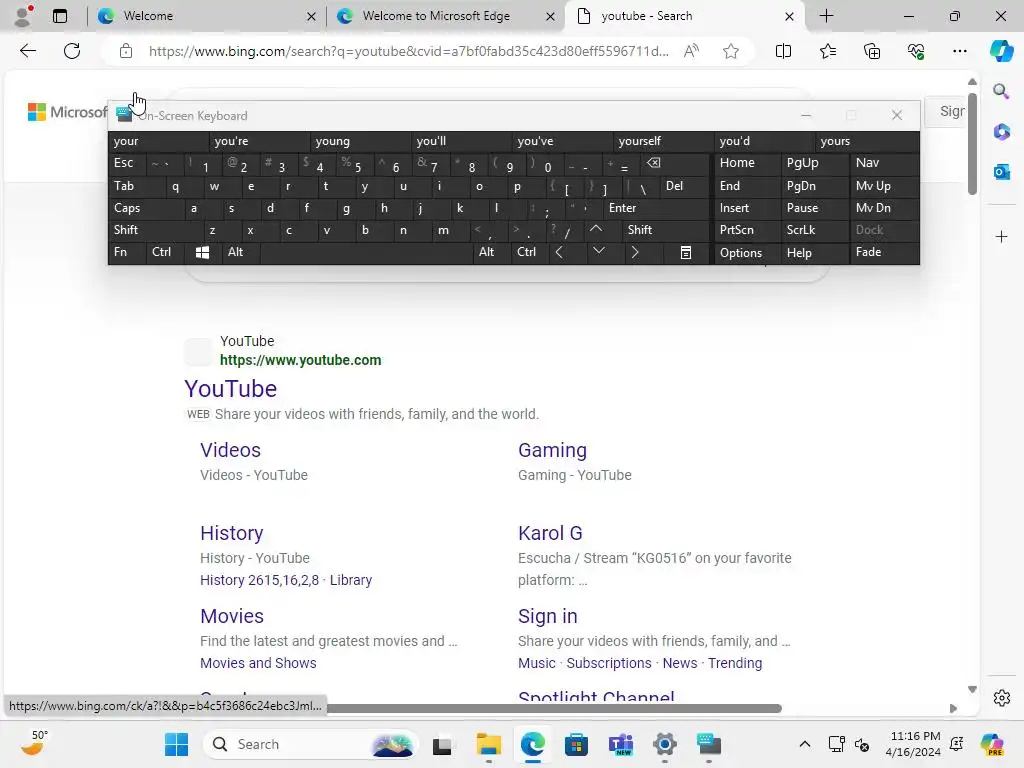Open Split screen icon

pyautogui.click(x=783, y=51)
